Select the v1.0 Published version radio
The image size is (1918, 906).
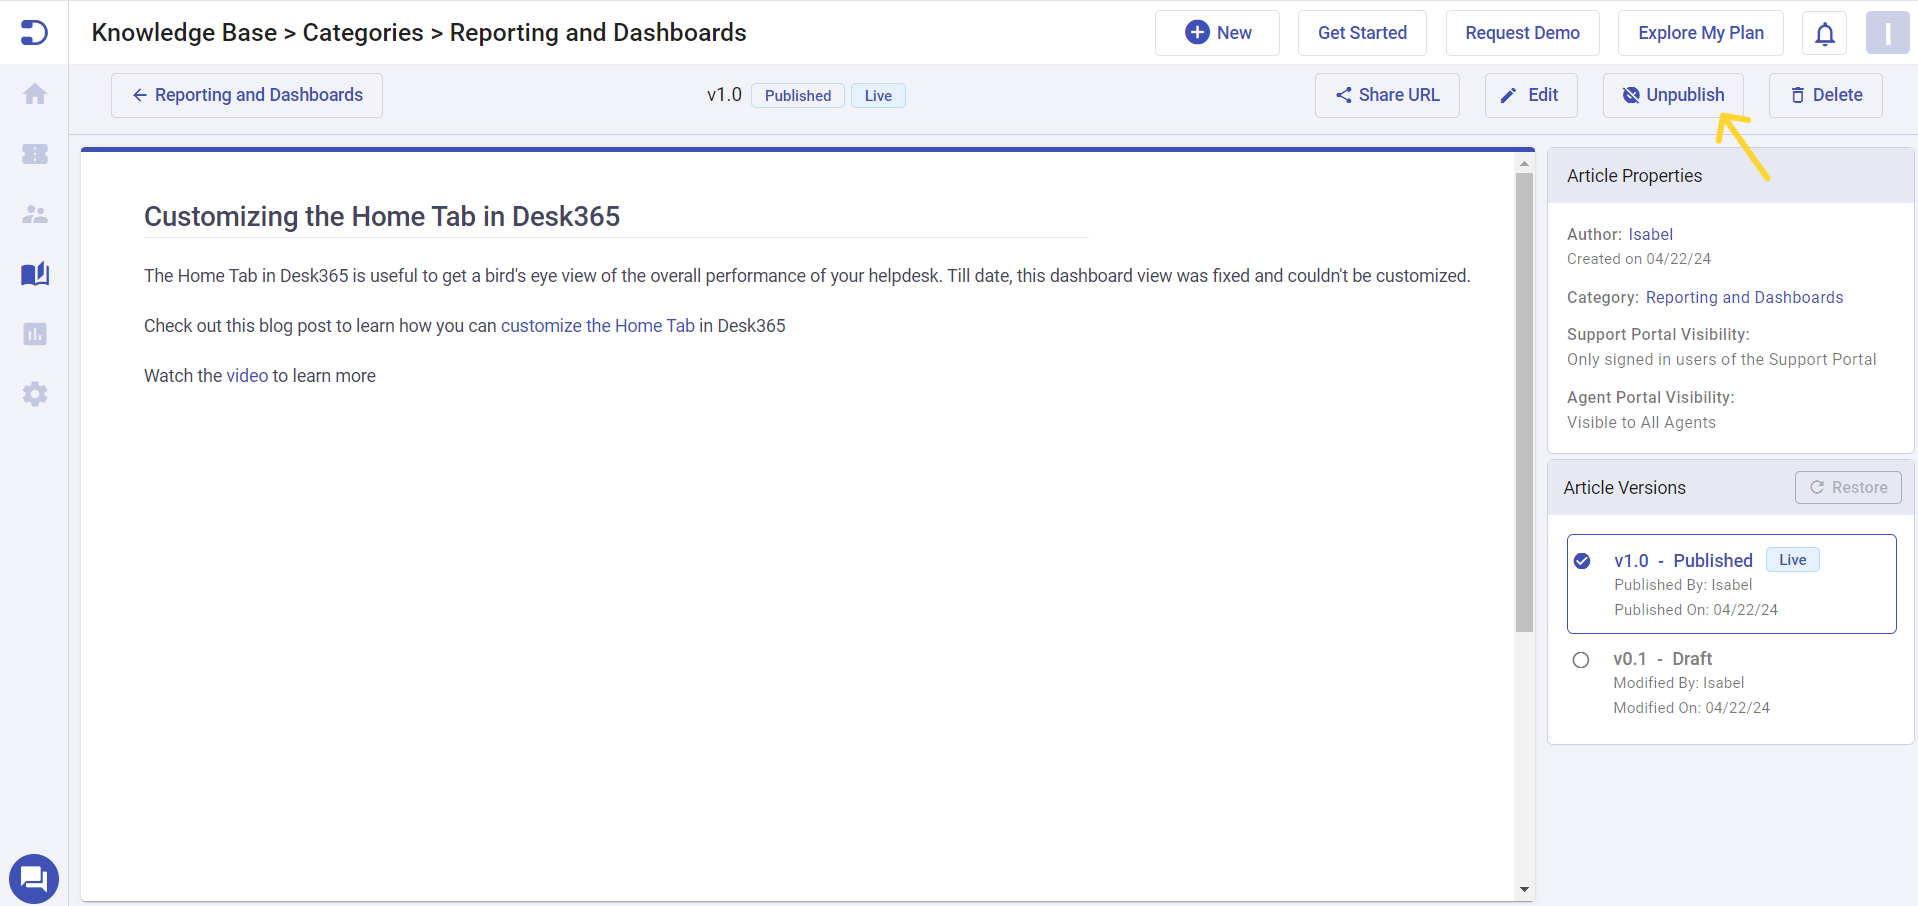click(1582, 561)
